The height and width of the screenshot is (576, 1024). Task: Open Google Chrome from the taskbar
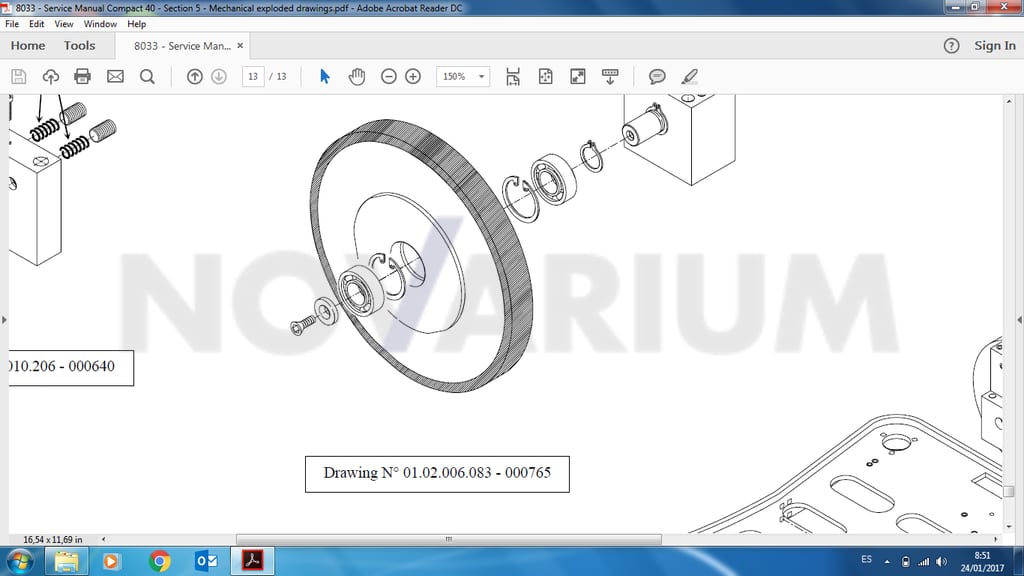pyautogui.click(x=159, y=562)
